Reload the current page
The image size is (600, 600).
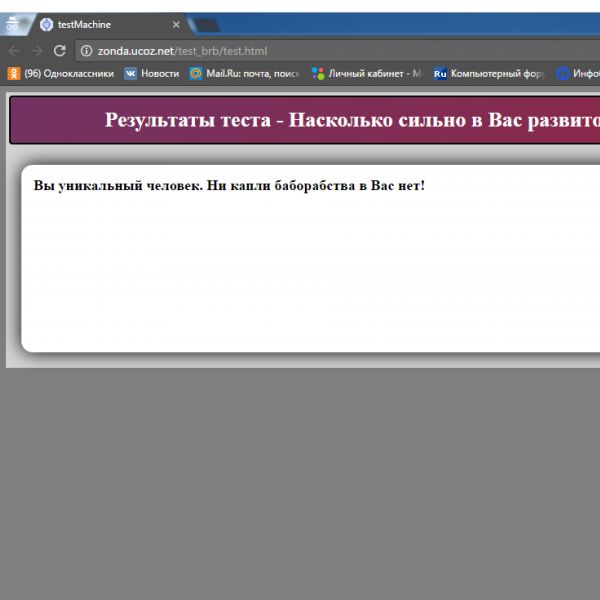tap(60, 51)
